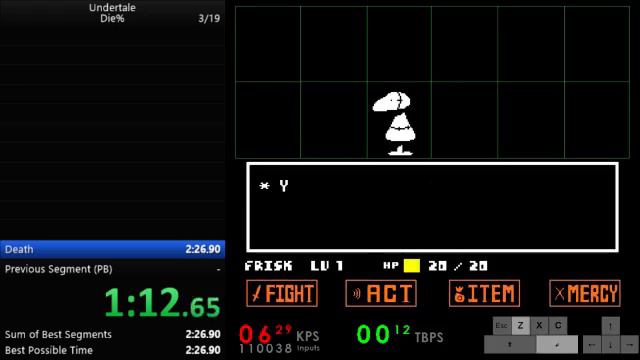Image resolution: width=640 pixels, height=360 pixels.
Task: Click the TBPS label
Action: [429, 338]
